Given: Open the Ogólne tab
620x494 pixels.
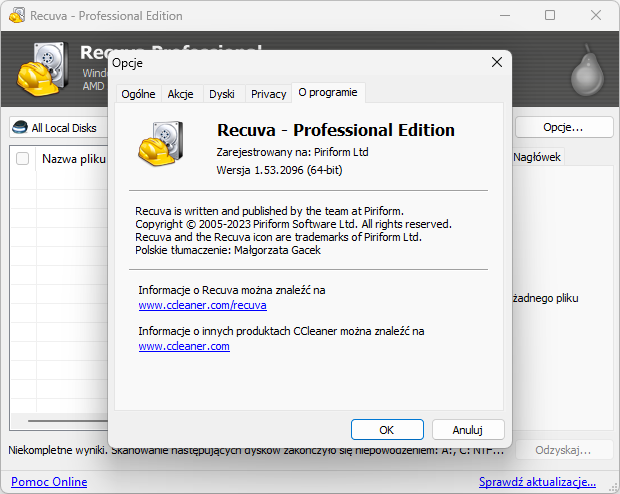Looking at the screenshot, I should (x=138, y=94).
